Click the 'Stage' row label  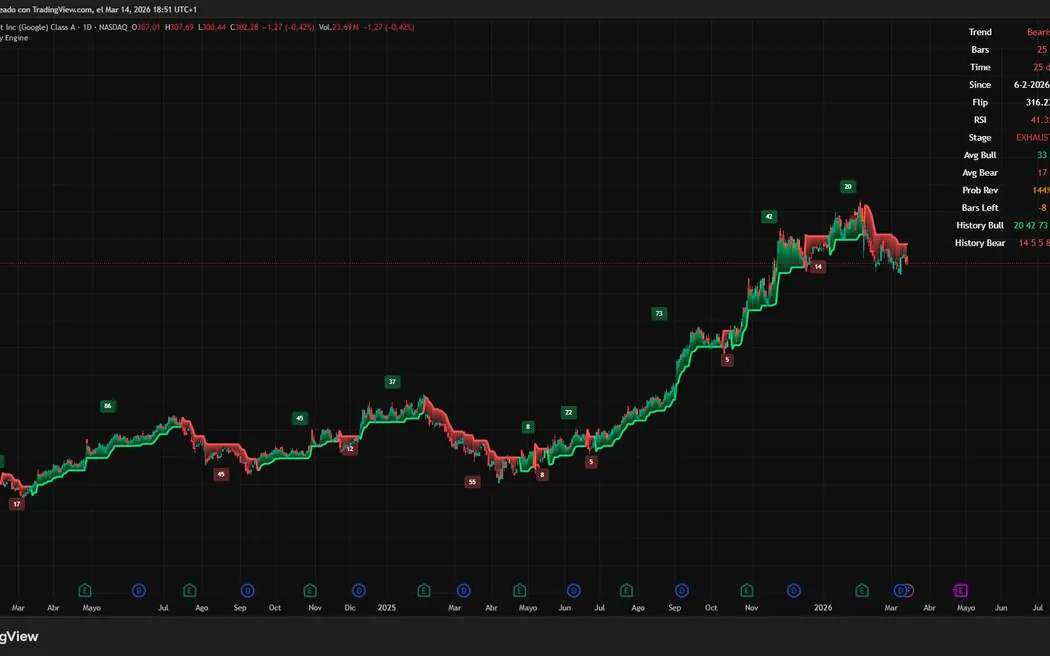tap(980, 137)
